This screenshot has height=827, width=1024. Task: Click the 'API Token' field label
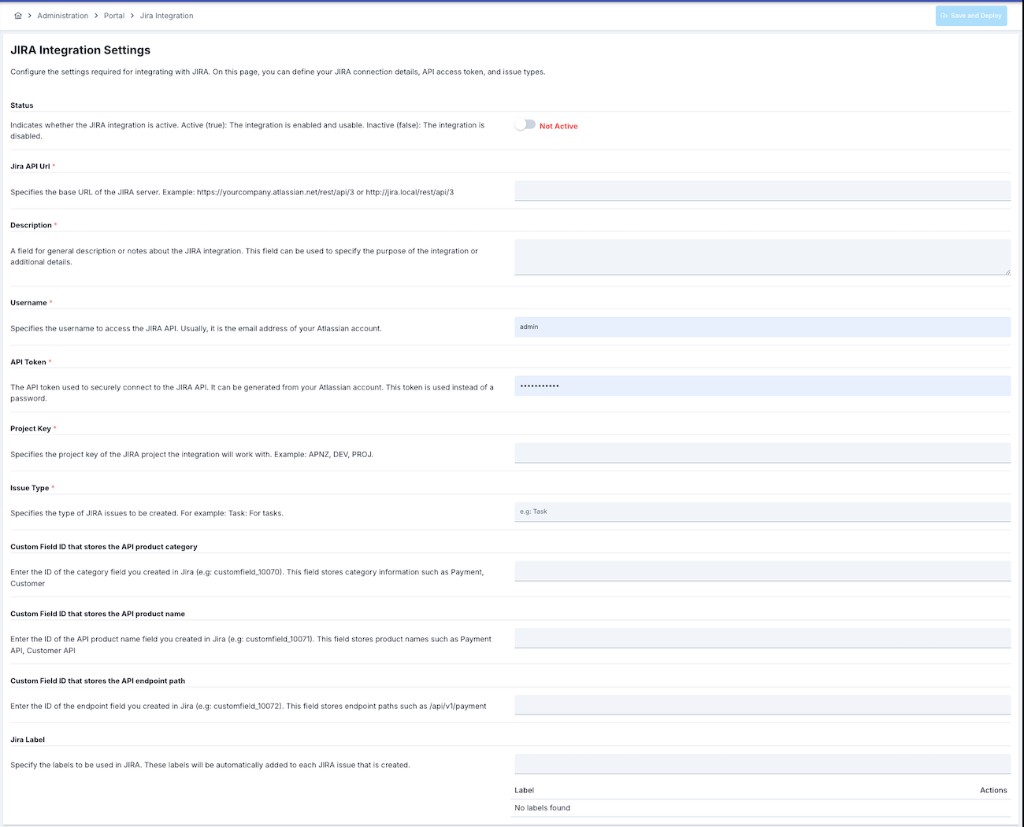point(28,362)
